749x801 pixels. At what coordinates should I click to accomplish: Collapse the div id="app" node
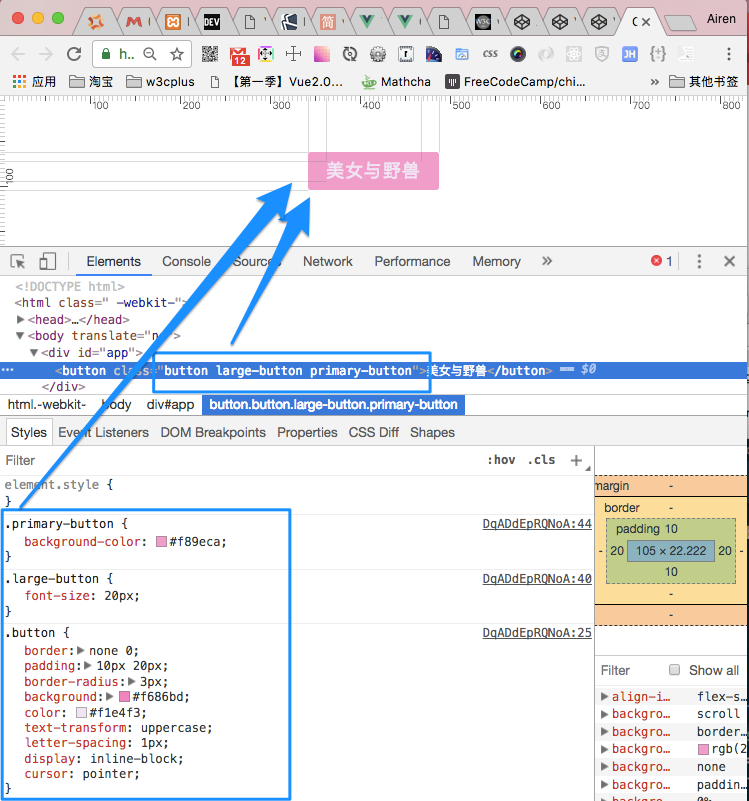pyautogui.click(x=34, y=352)
